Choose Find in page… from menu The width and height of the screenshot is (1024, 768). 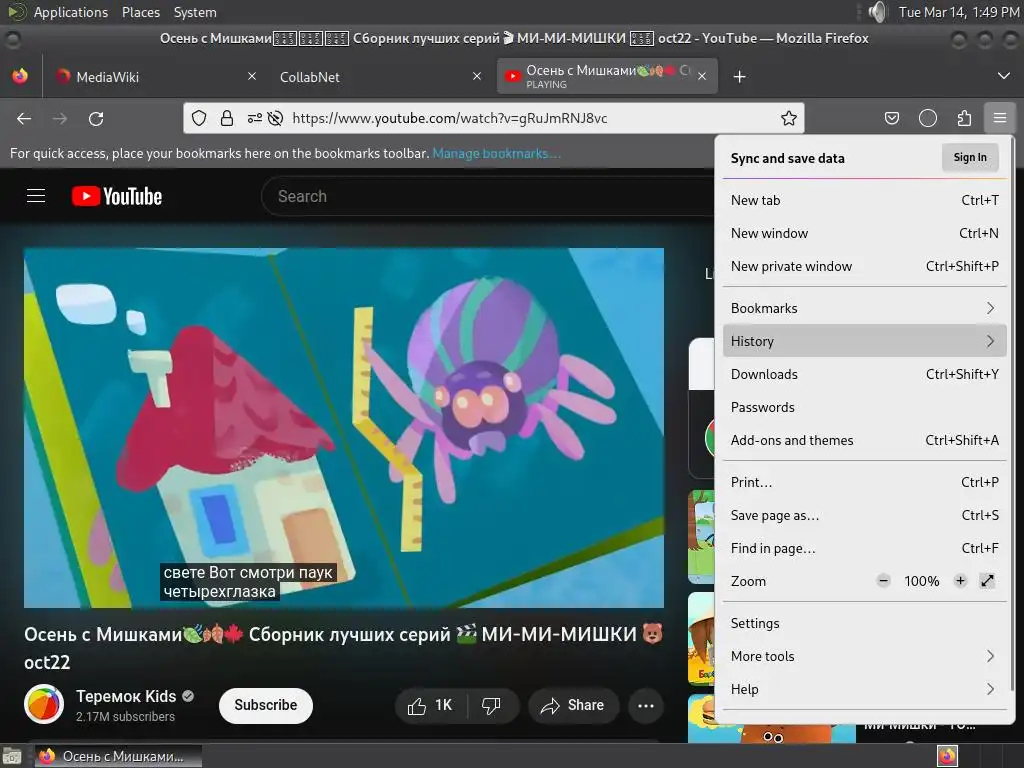coord(864,549)
